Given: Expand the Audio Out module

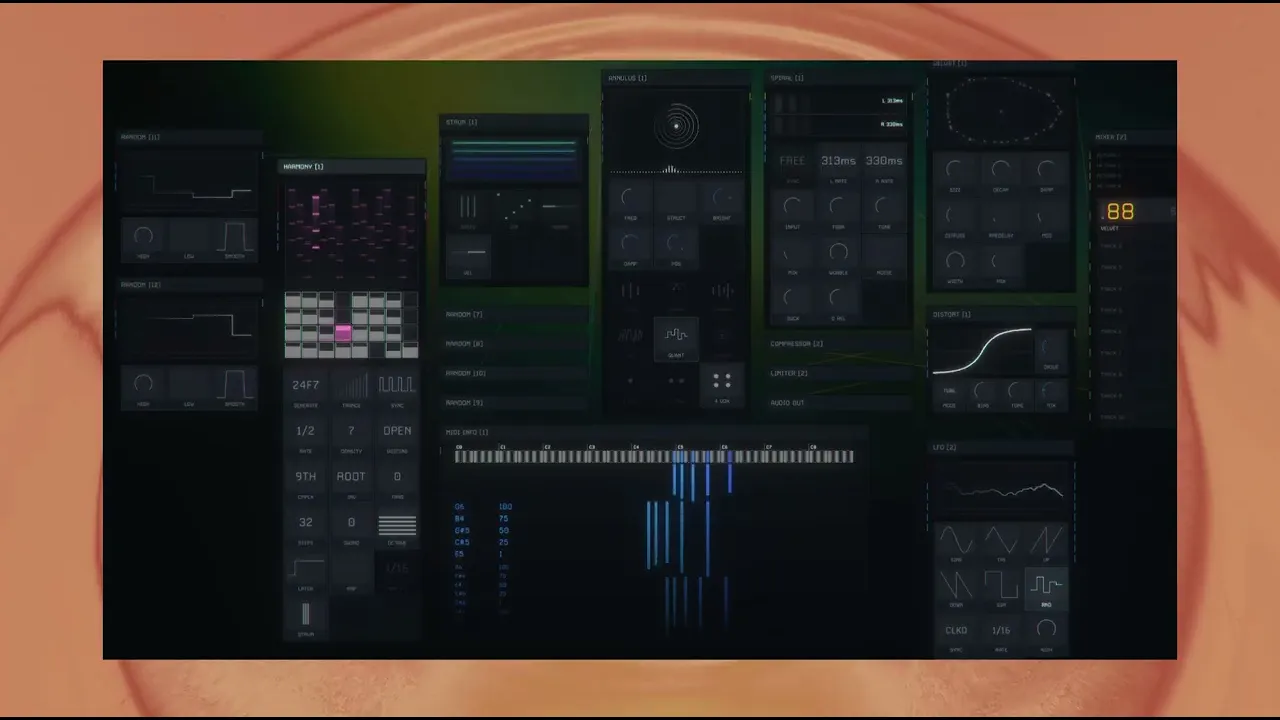Looking at the screenshot, I should (840, 403).
